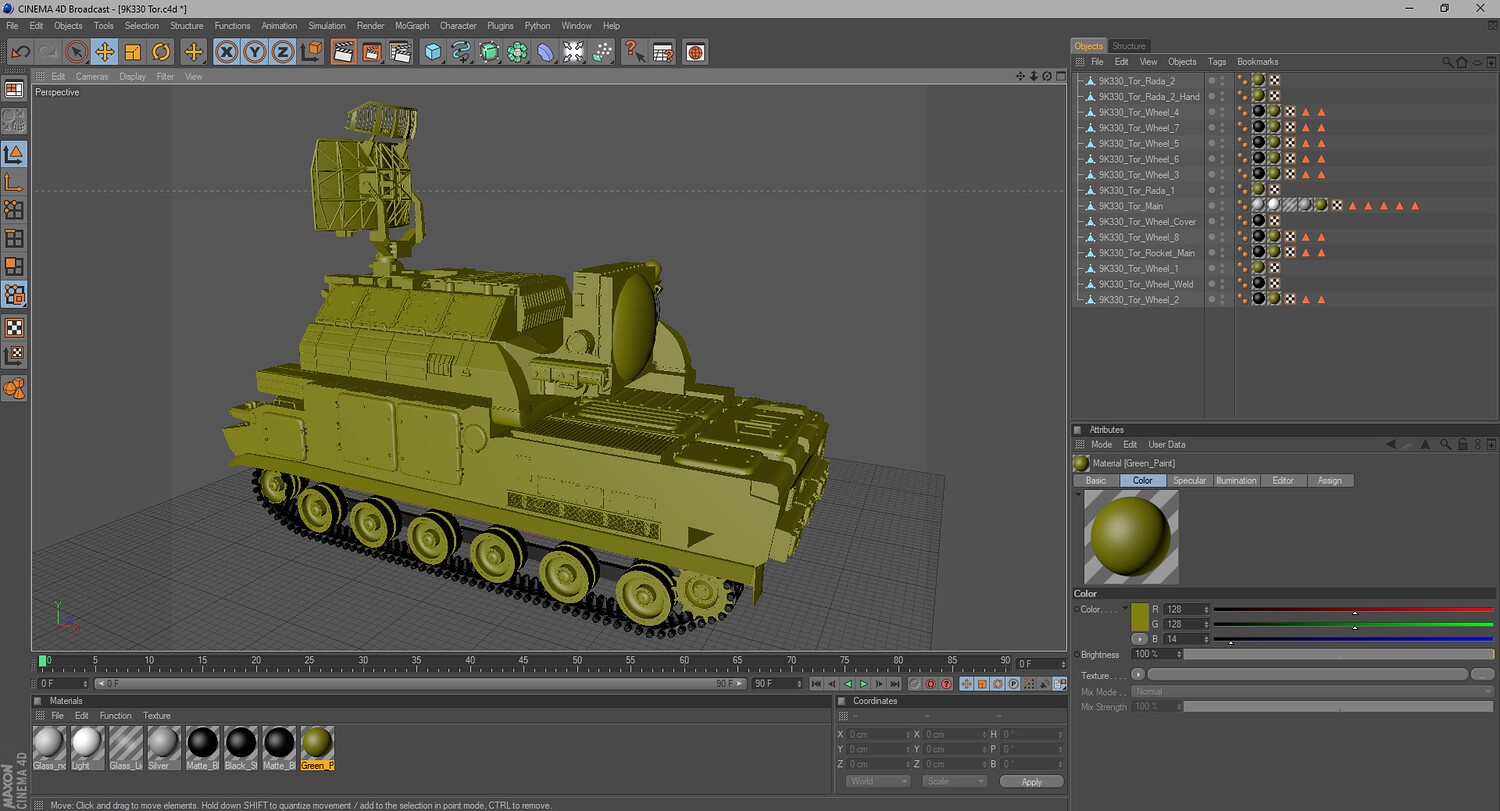Switch to the Structure tab

click(x=1129, y=46)
